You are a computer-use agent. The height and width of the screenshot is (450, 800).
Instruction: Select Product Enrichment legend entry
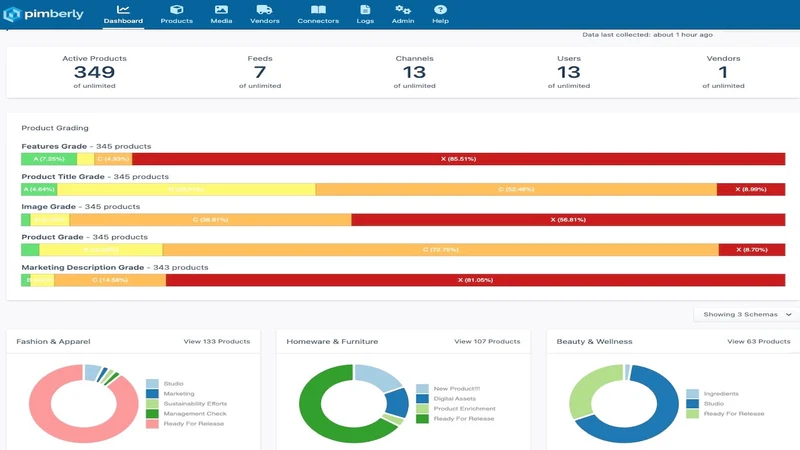(x=456, y=409)
